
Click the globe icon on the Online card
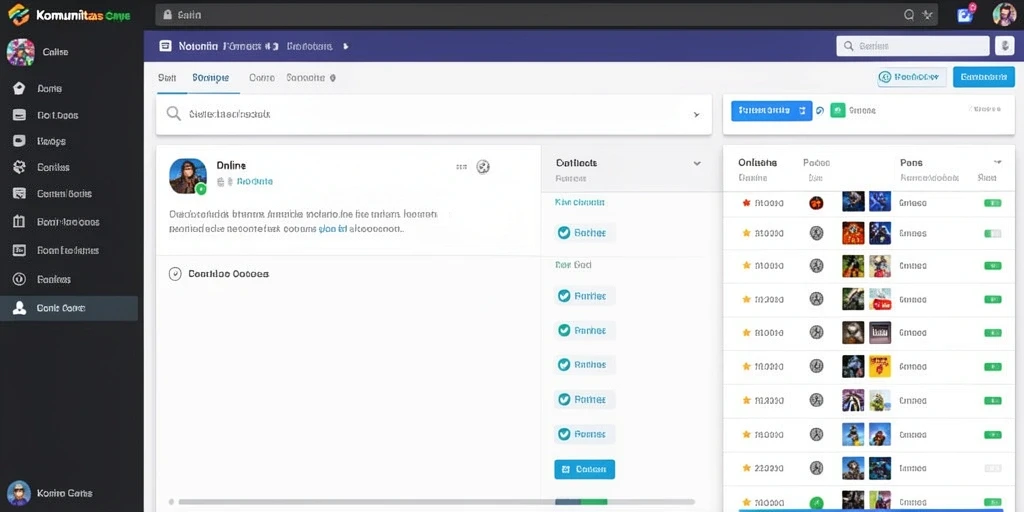[483, 167]
